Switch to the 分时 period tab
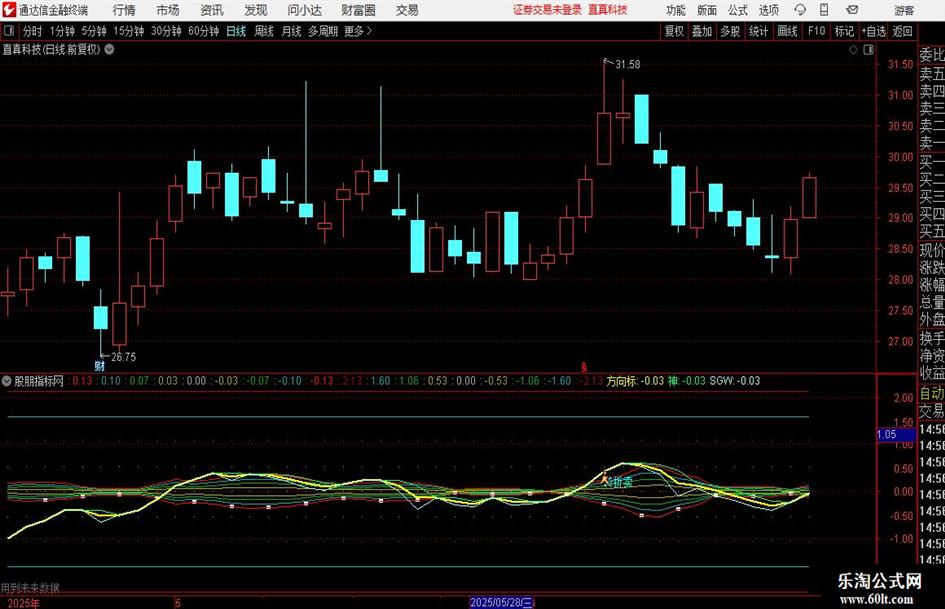Screen dimensions: 945x609 click(32, 31)
